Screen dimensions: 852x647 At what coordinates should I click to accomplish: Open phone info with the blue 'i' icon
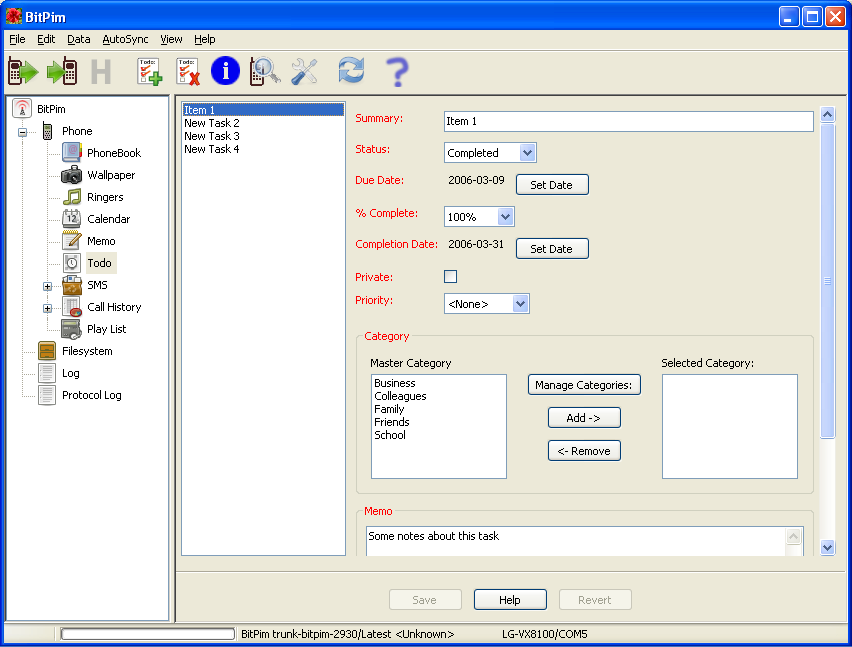226,71
